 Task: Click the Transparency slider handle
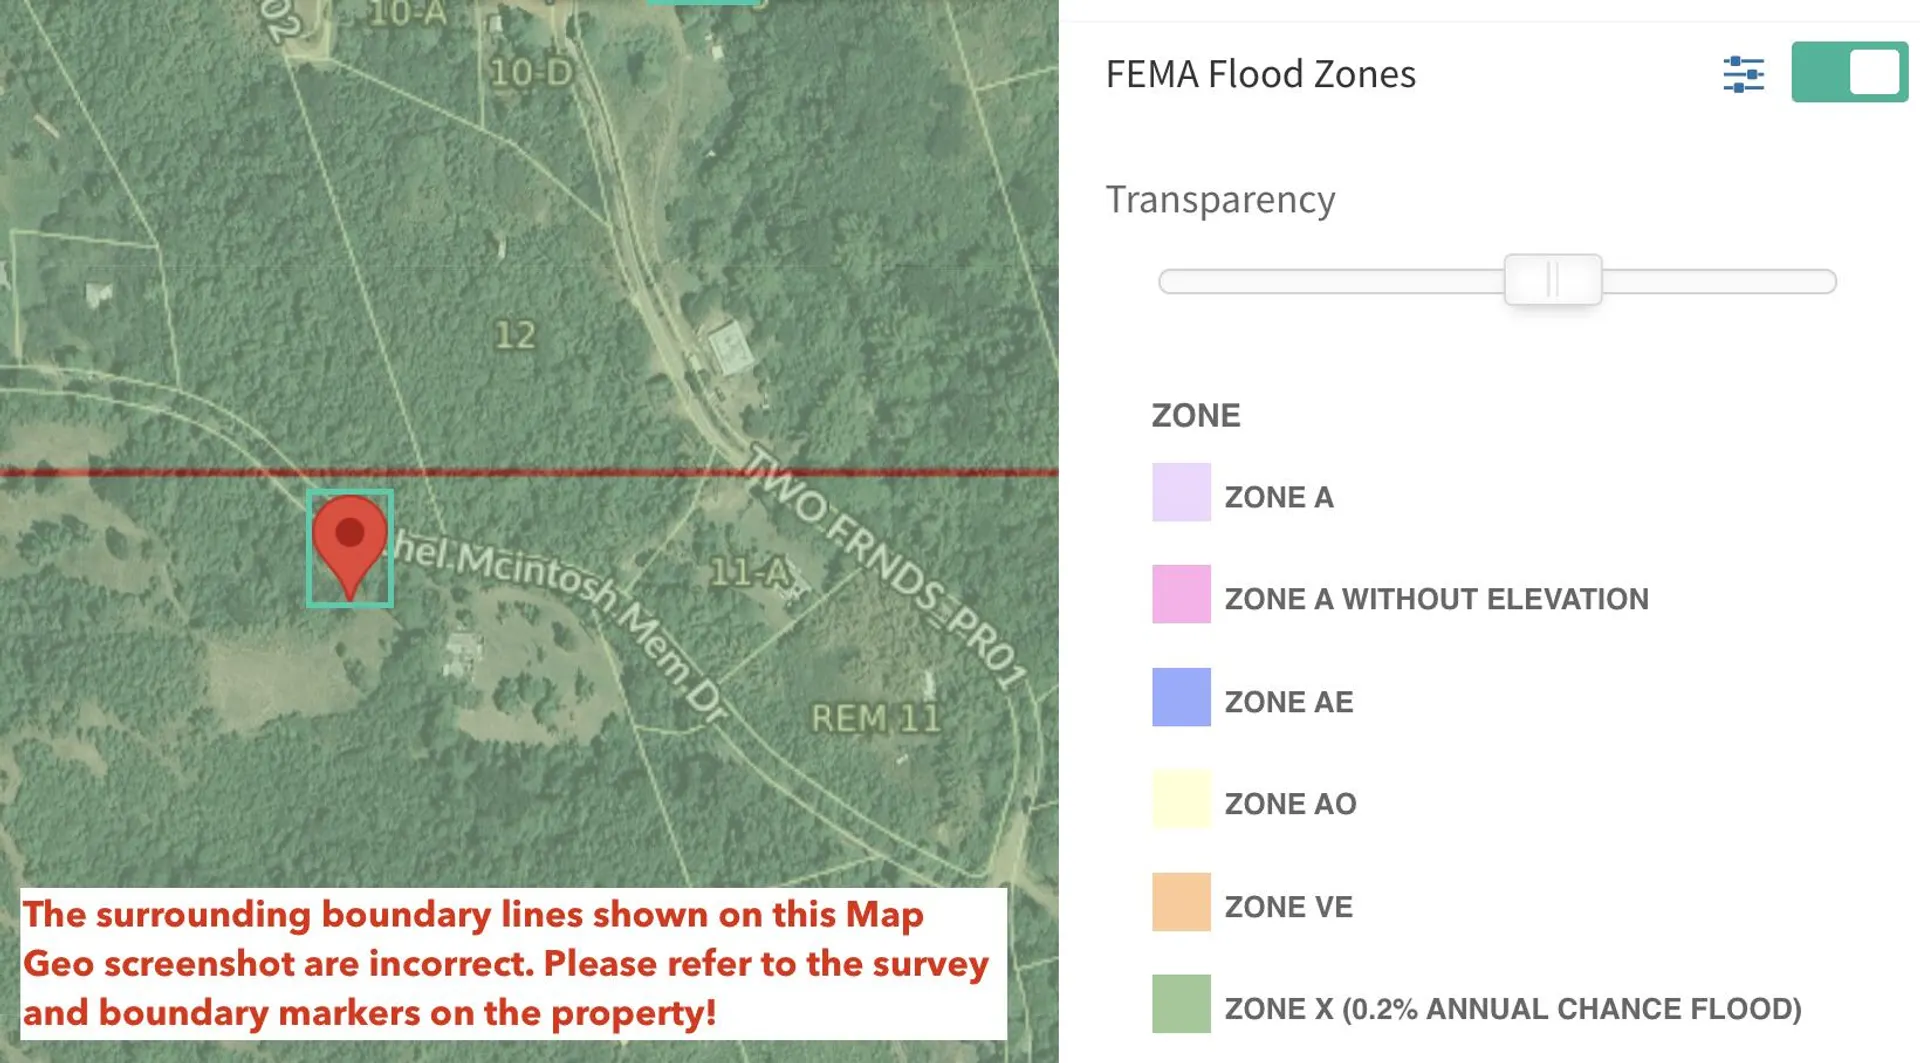click(x=1552, y=280)
